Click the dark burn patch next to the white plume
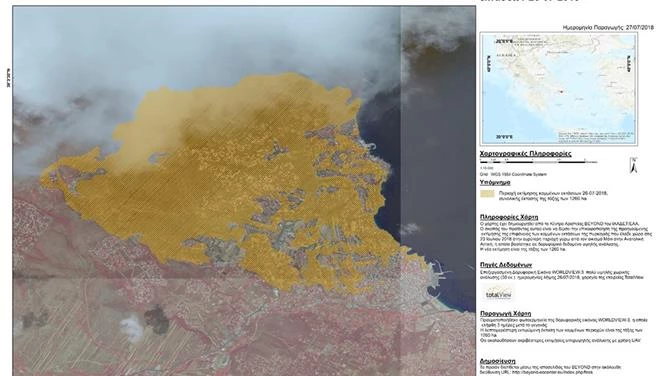Screen dimensions: 660x376 [x=157, y=319]
